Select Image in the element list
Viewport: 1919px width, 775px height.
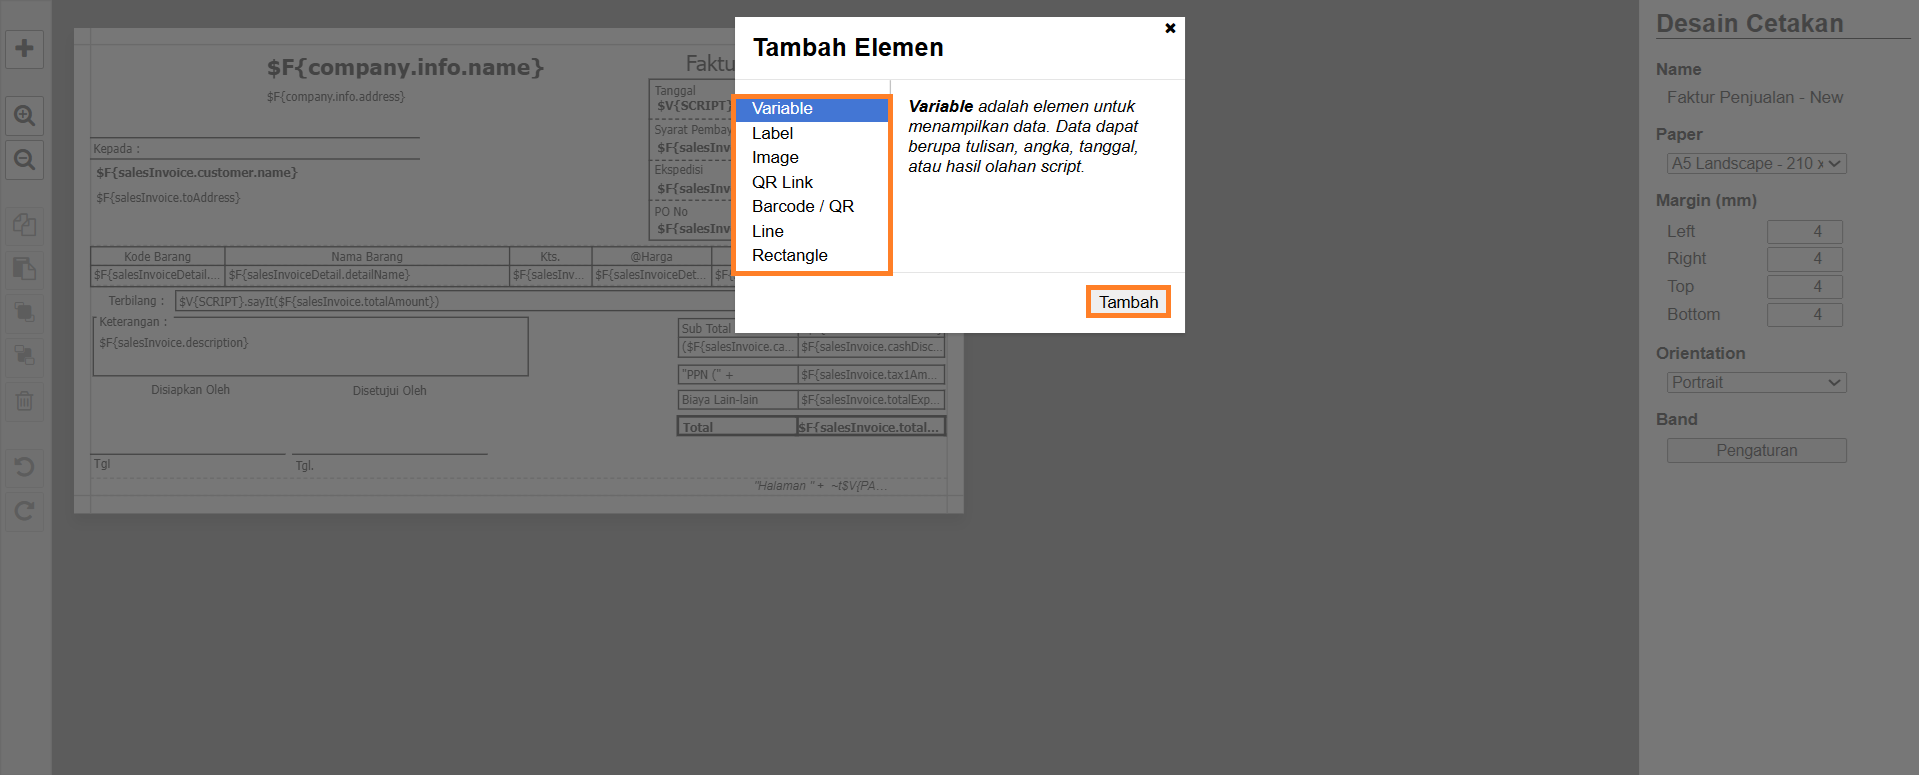click(775, 157)
